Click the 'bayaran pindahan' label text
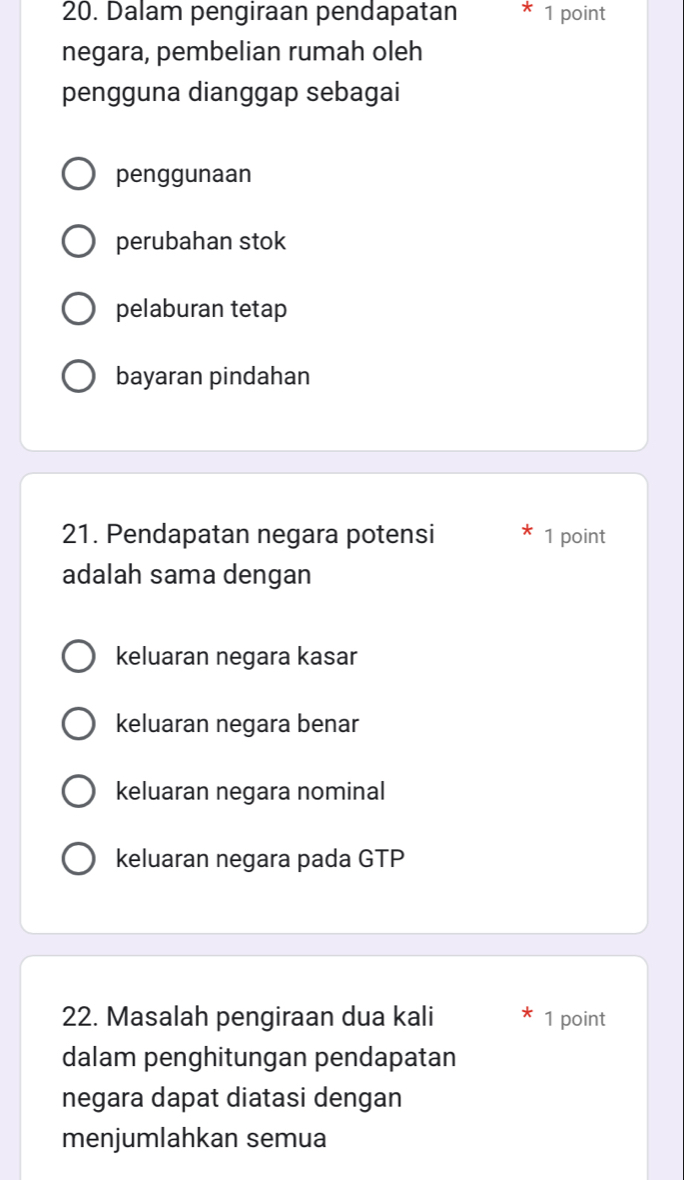Screen dimensions: 684x1180 213,378
